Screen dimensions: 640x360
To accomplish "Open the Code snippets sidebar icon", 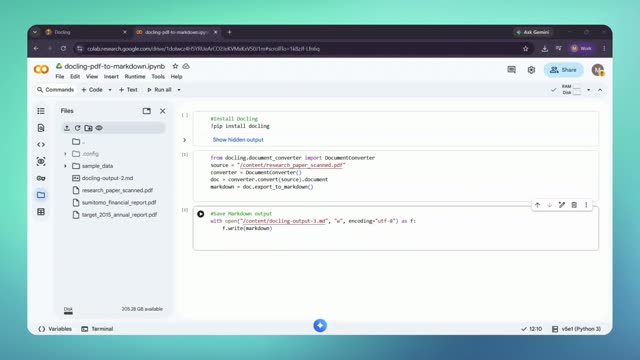I will pyautogui.click(x=41, y=144).
